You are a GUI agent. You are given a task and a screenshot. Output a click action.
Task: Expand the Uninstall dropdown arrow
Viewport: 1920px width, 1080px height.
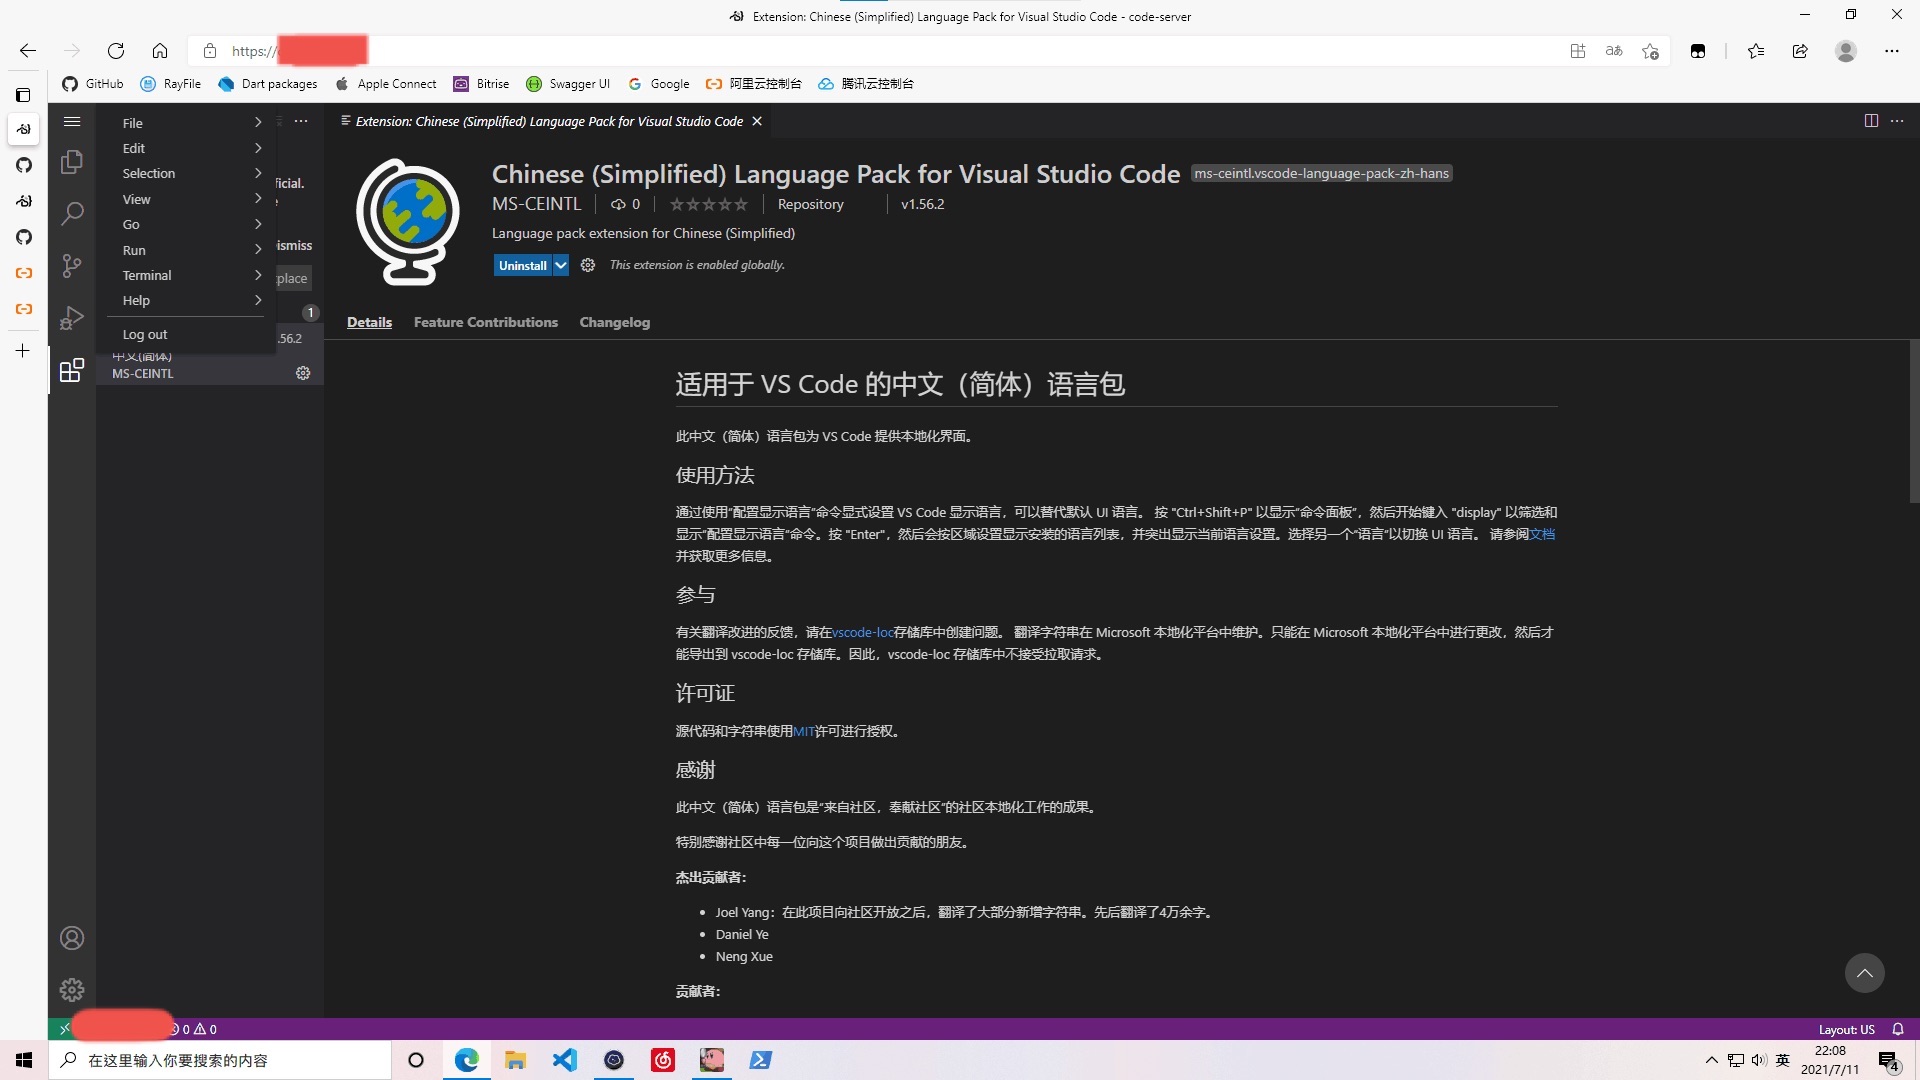559,265
